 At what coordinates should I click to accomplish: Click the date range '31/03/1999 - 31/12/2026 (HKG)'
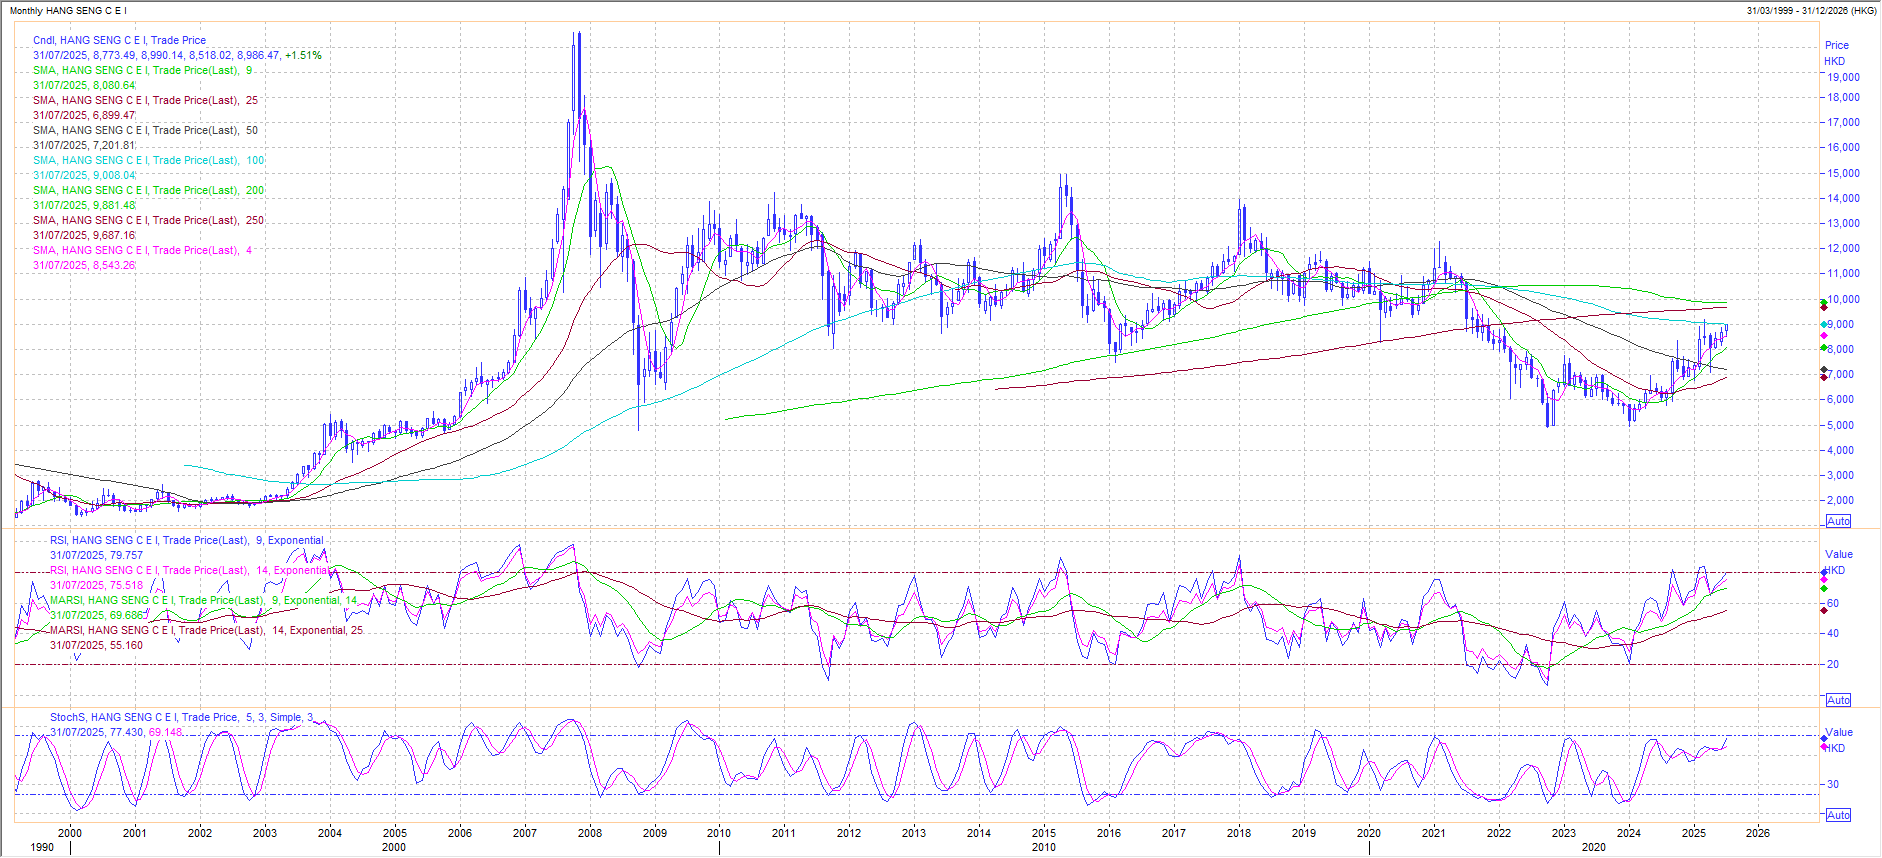click(1811, 11)
